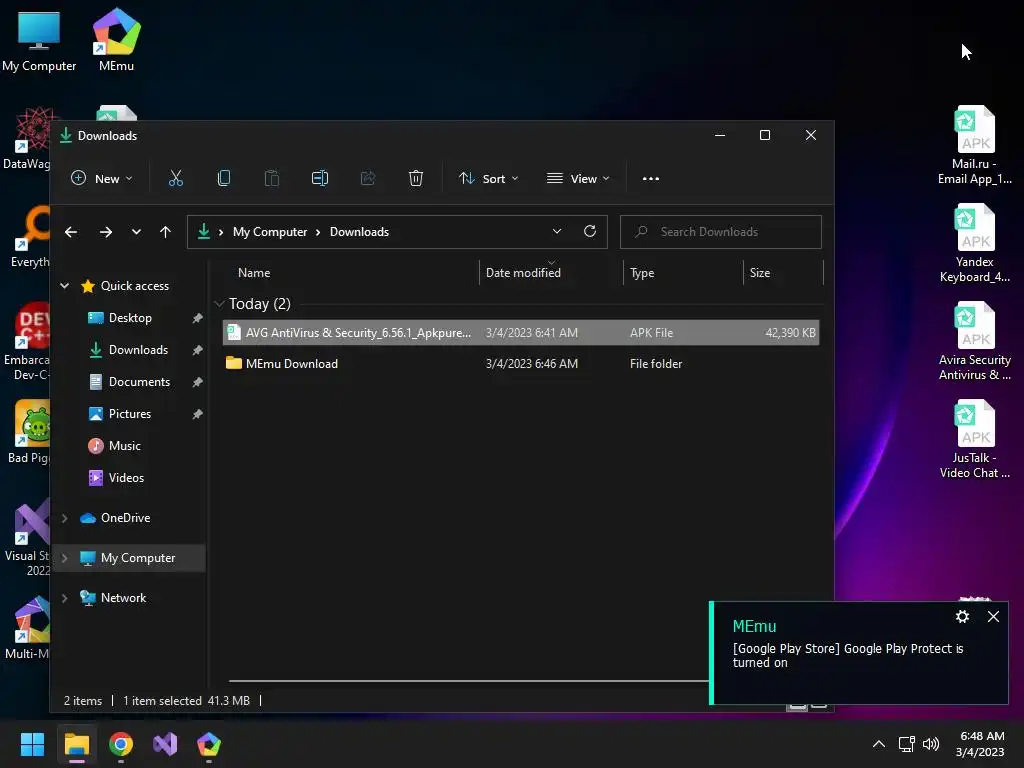Open the New item dropdown
1024x768 pixels.
102,178
